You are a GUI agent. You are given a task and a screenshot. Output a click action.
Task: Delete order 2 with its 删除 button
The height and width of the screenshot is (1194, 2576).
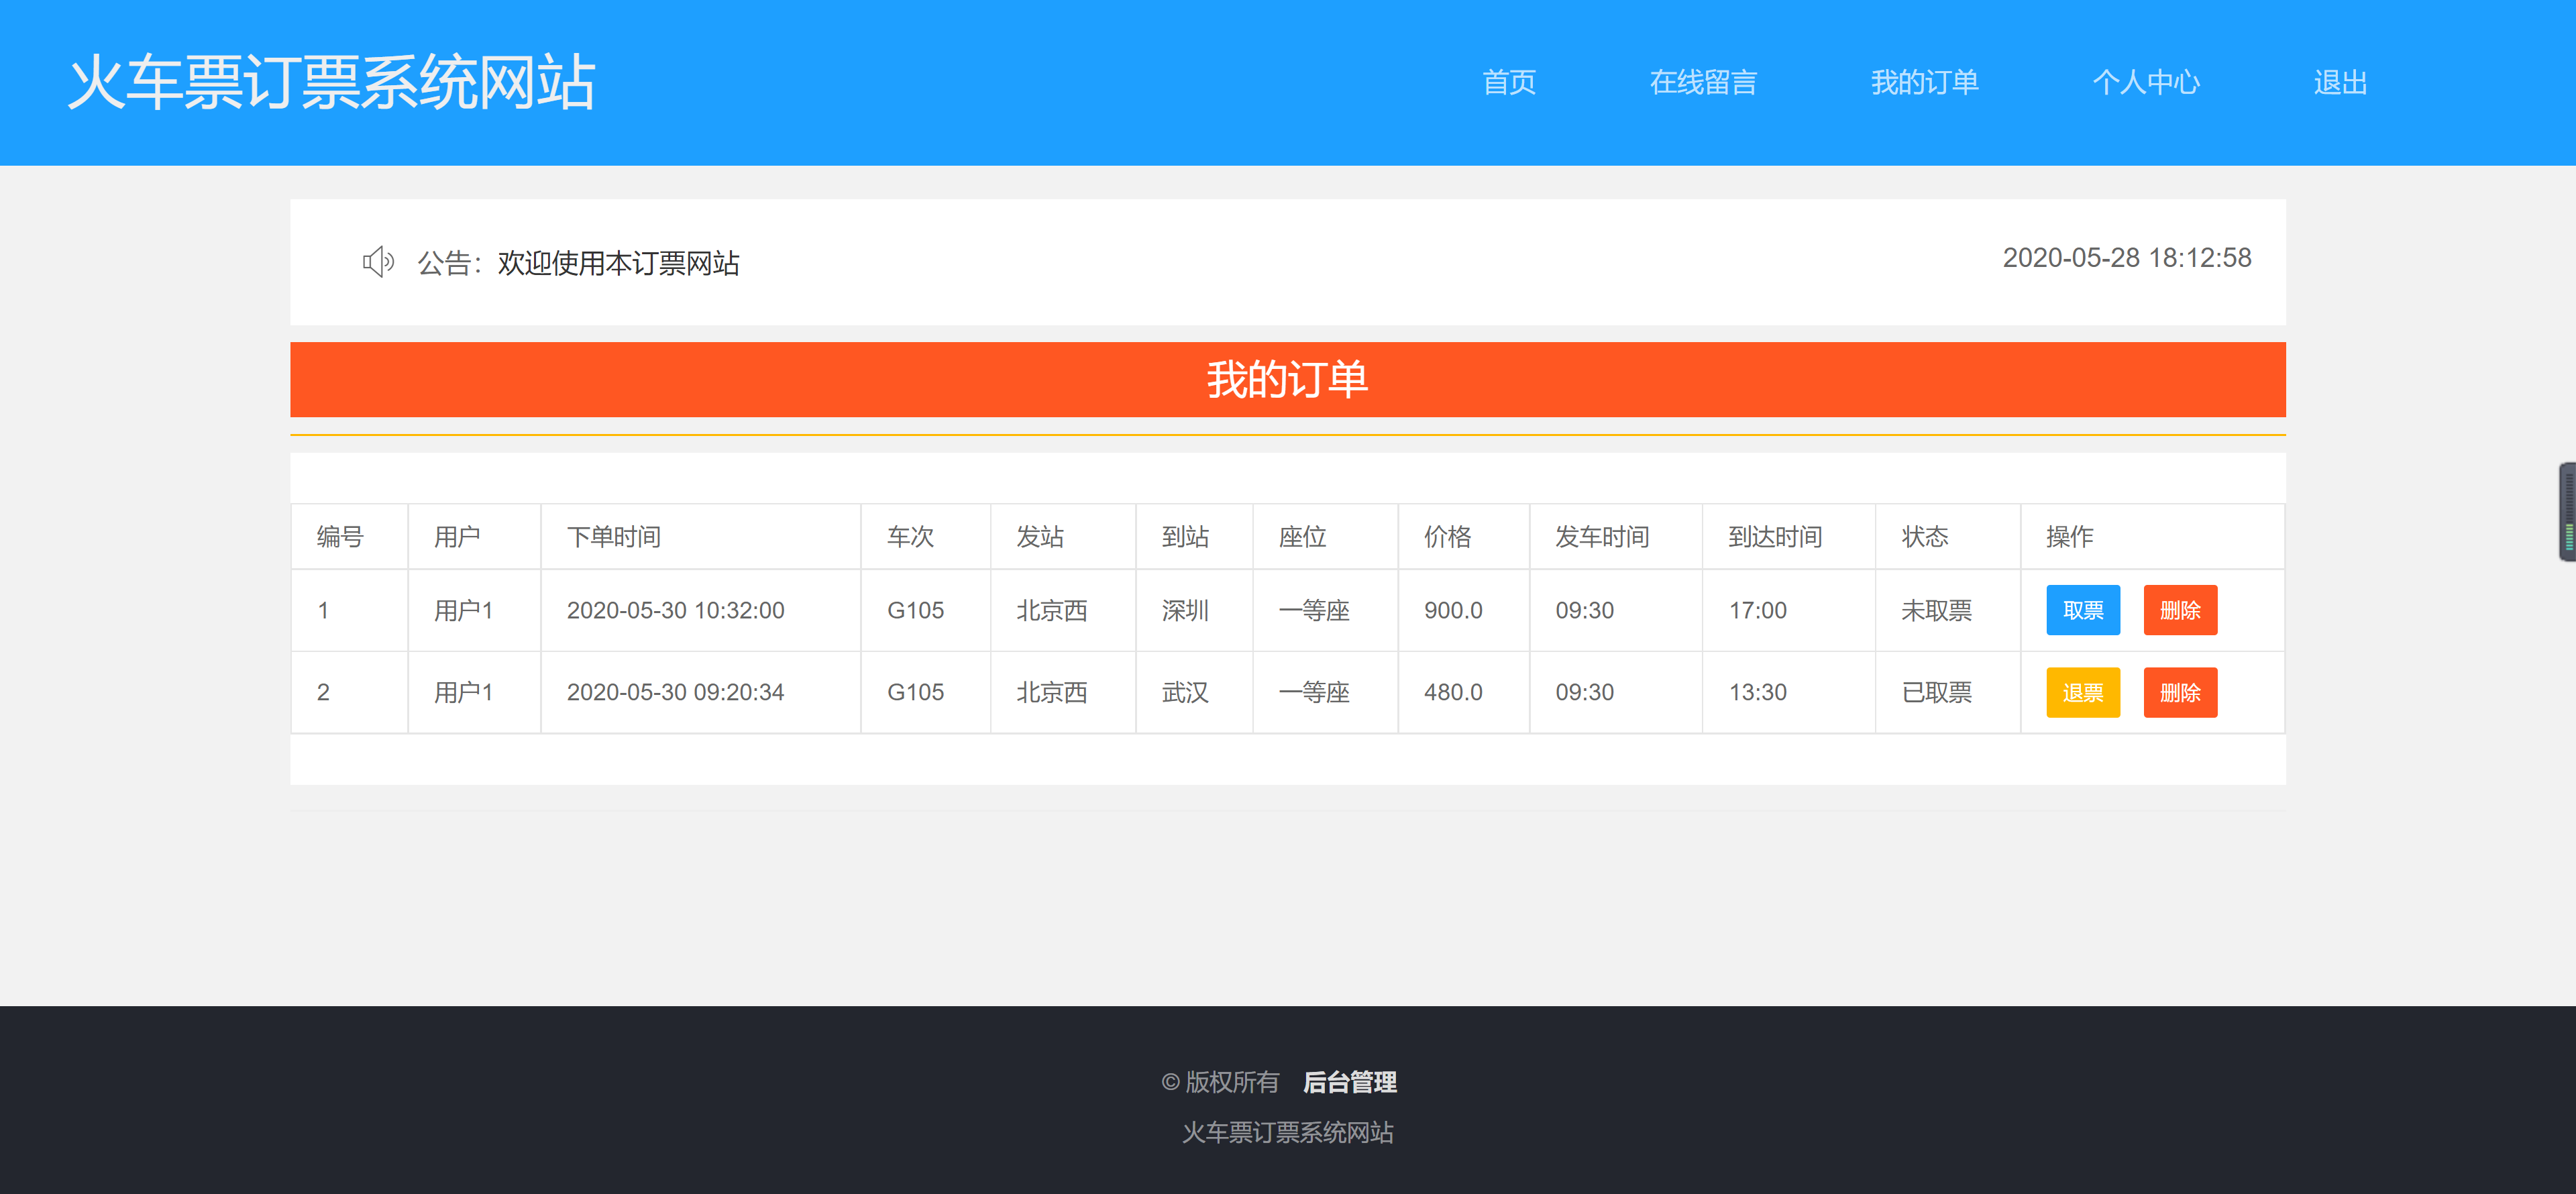2181,692
